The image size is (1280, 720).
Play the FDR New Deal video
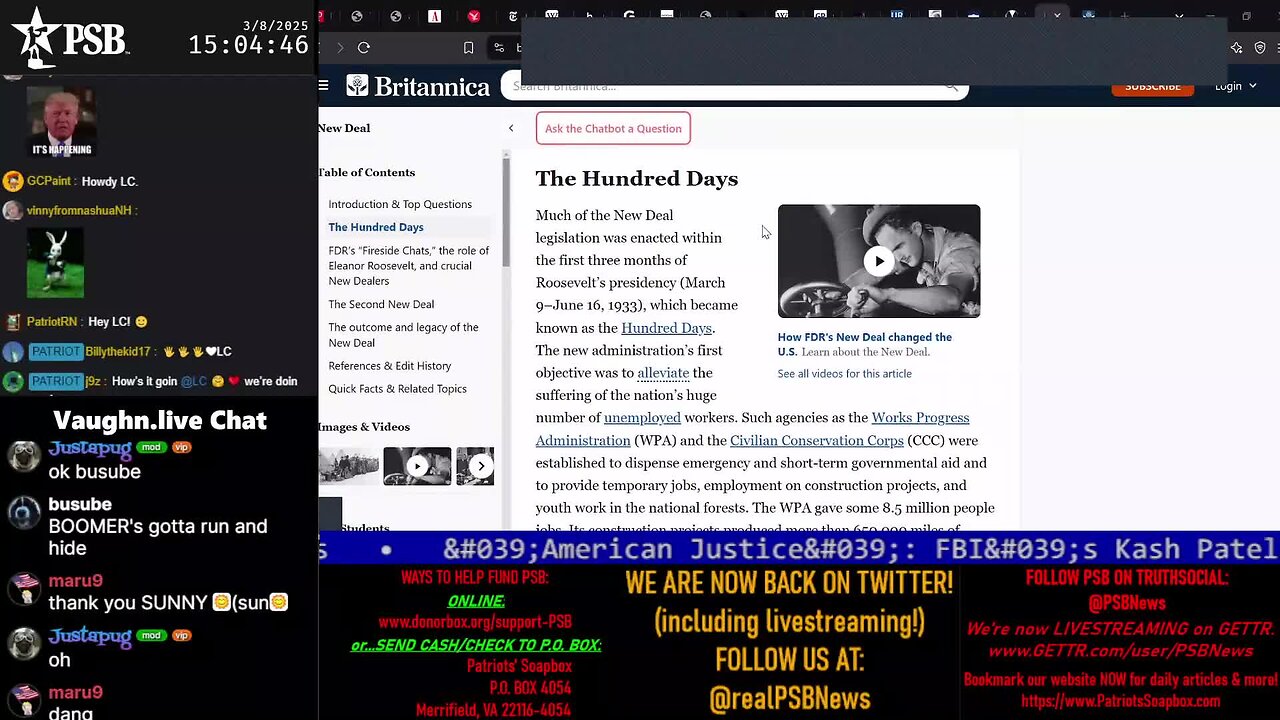pos(879,261)
